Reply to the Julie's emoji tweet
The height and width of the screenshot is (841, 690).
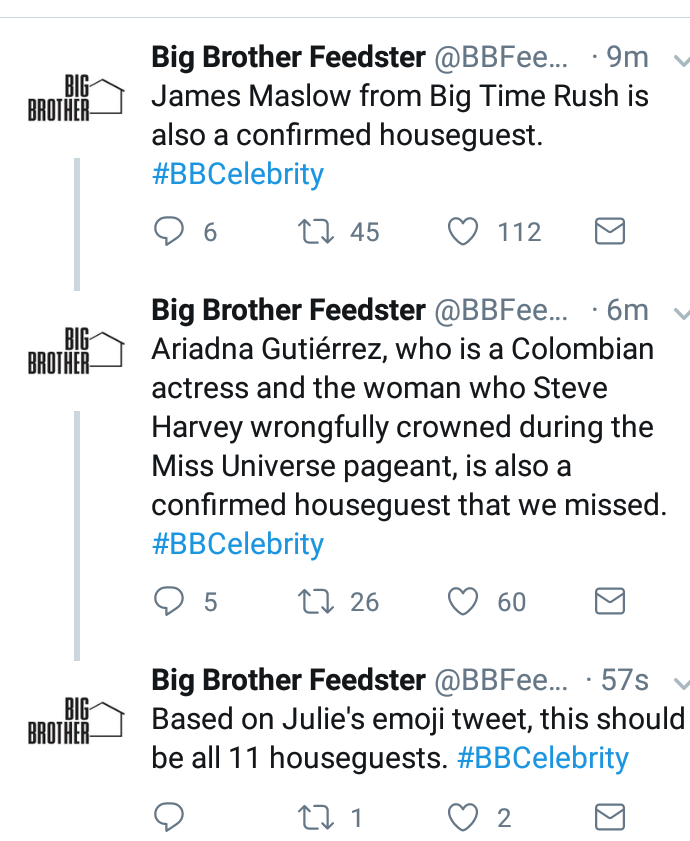[169, 817]
